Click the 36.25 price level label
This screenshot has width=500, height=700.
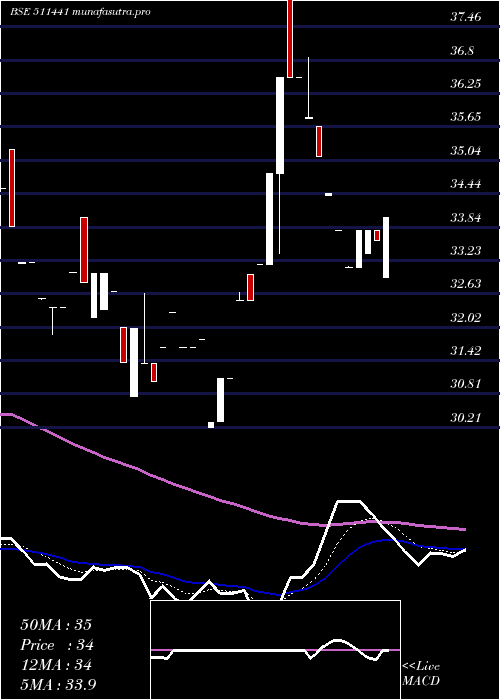[x=466, y=84]
